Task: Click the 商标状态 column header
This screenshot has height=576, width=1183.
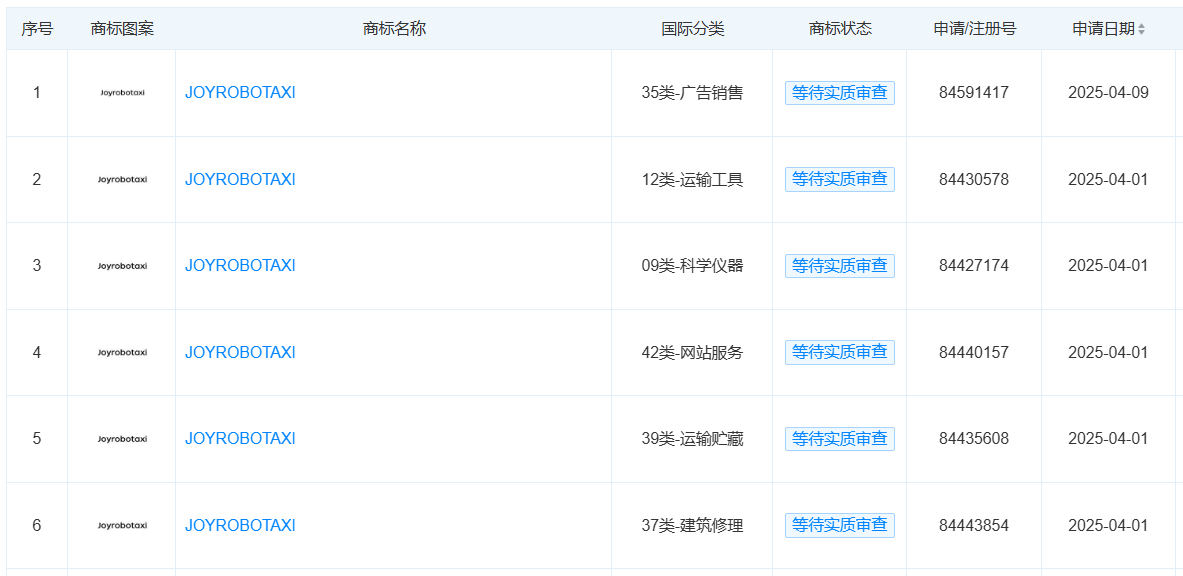Action: coord(840,29)
